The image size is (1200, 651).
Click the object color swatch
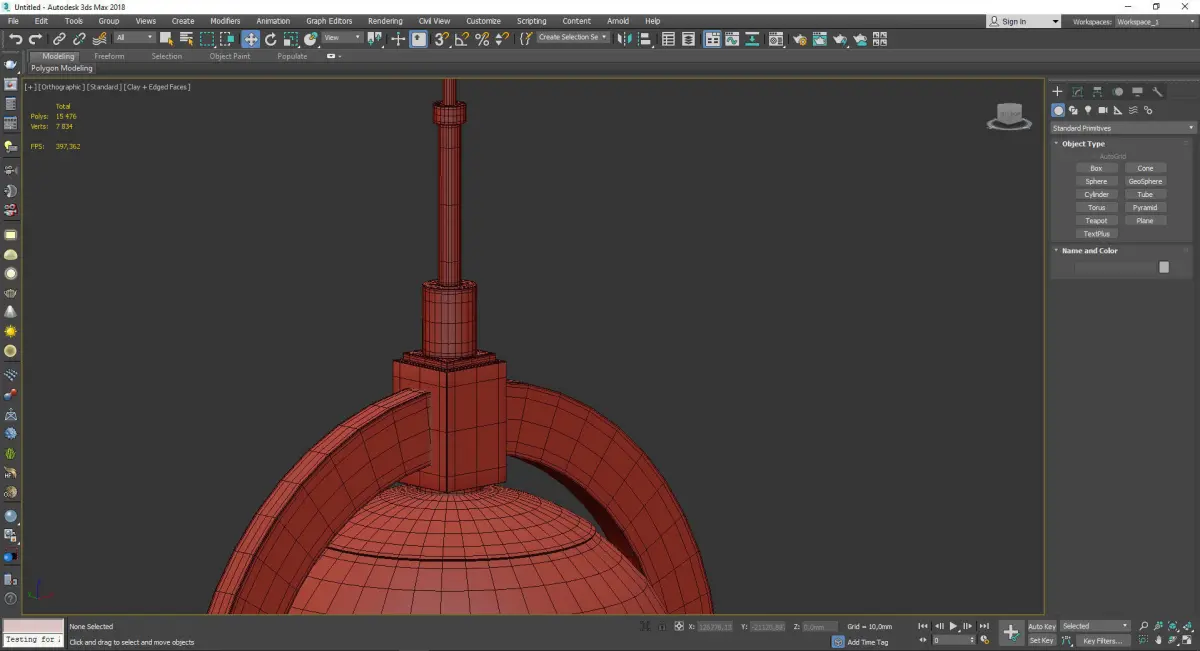(1163, 267)
